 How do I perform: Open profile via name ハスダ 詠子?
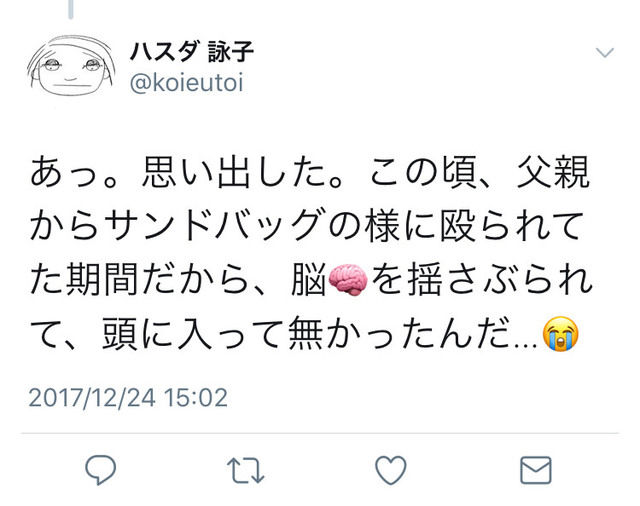(192, 52)
